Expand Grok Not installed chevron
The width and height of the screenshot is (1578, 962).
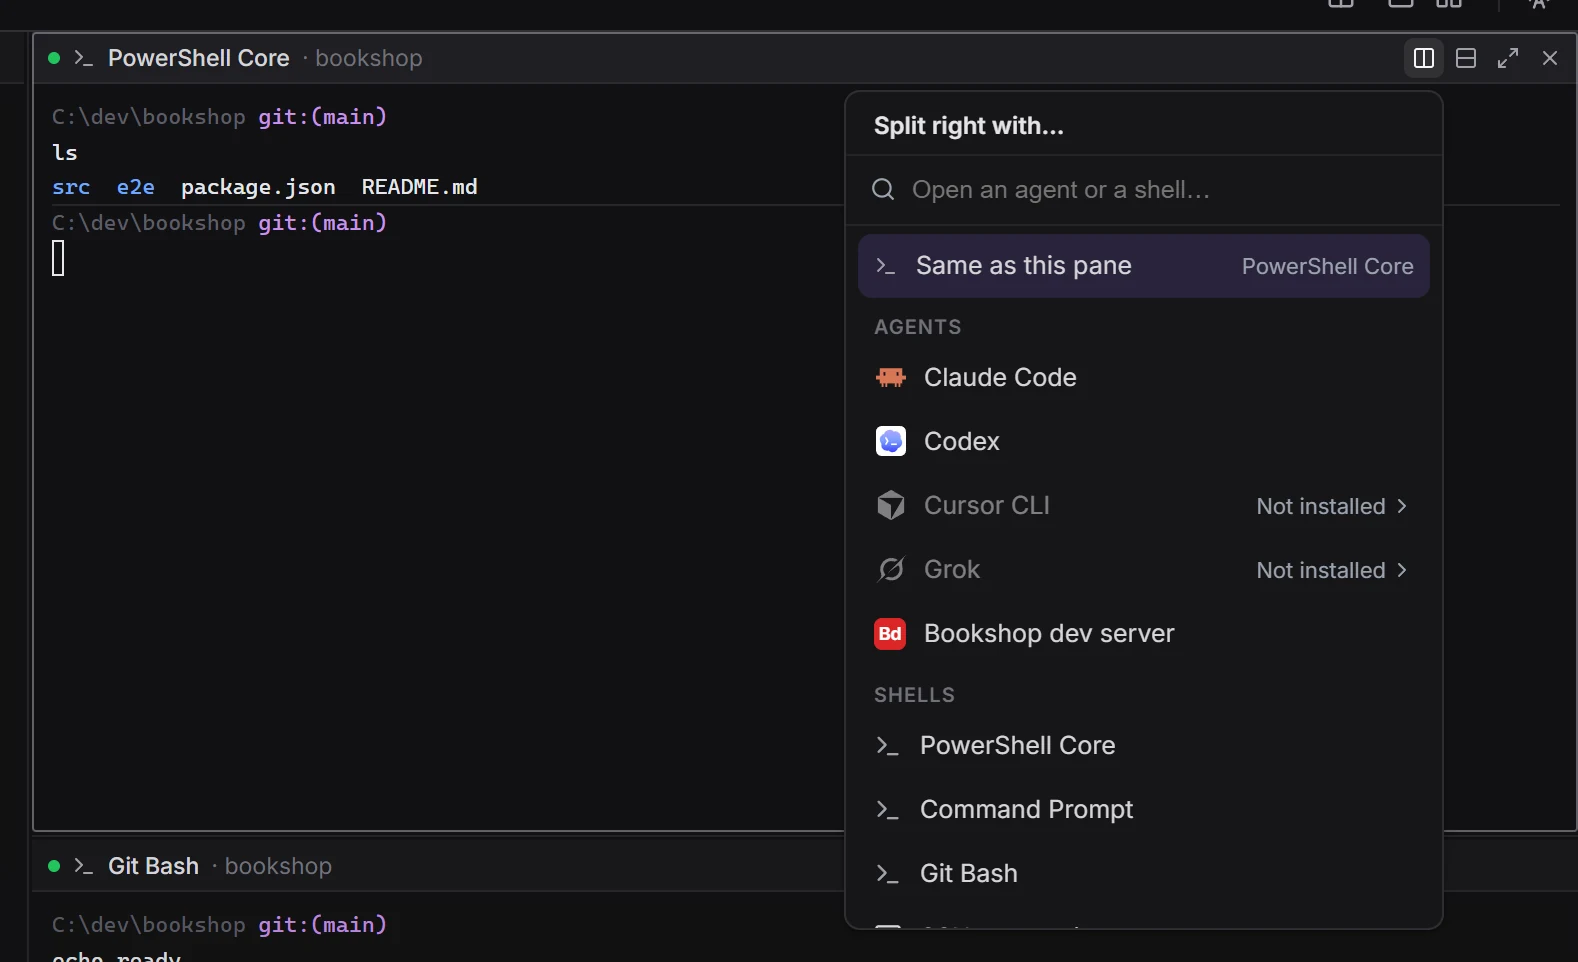pos(1402,570)
